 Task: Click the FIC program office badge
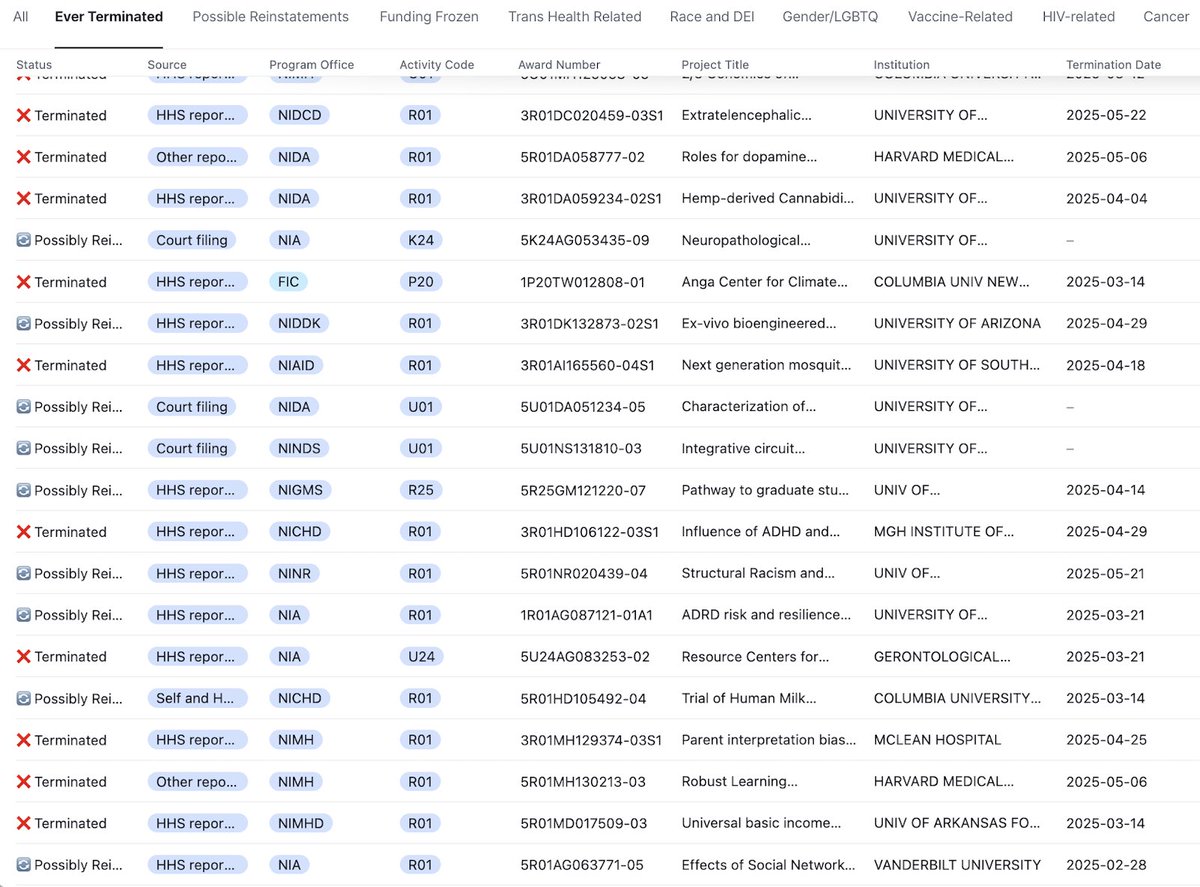(x=289, y=282)
